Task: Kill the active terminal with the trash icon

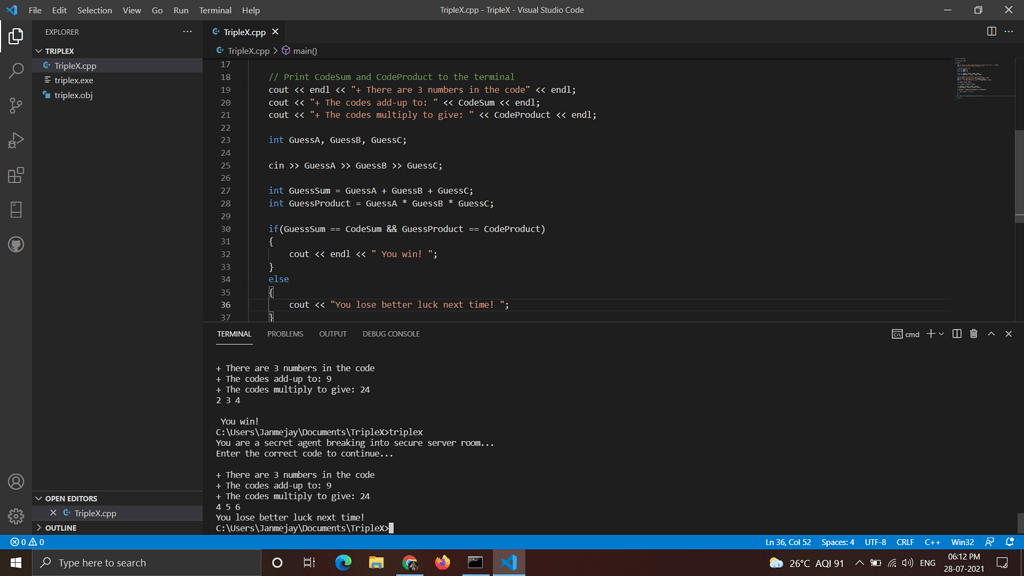Action: click(x=973, y=334)
